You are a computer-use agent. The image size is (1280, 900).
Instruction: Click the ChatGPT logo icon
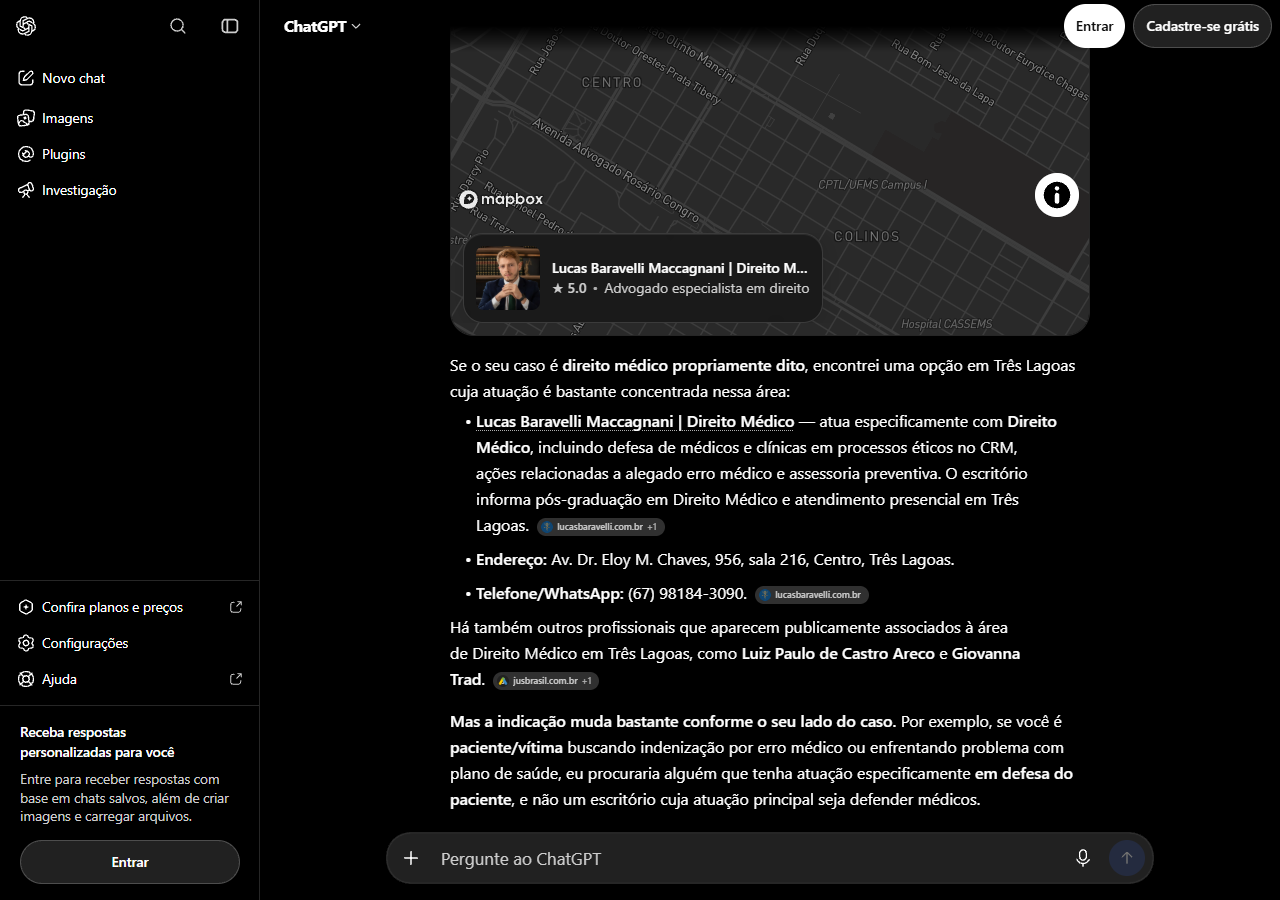click(26, 26)
